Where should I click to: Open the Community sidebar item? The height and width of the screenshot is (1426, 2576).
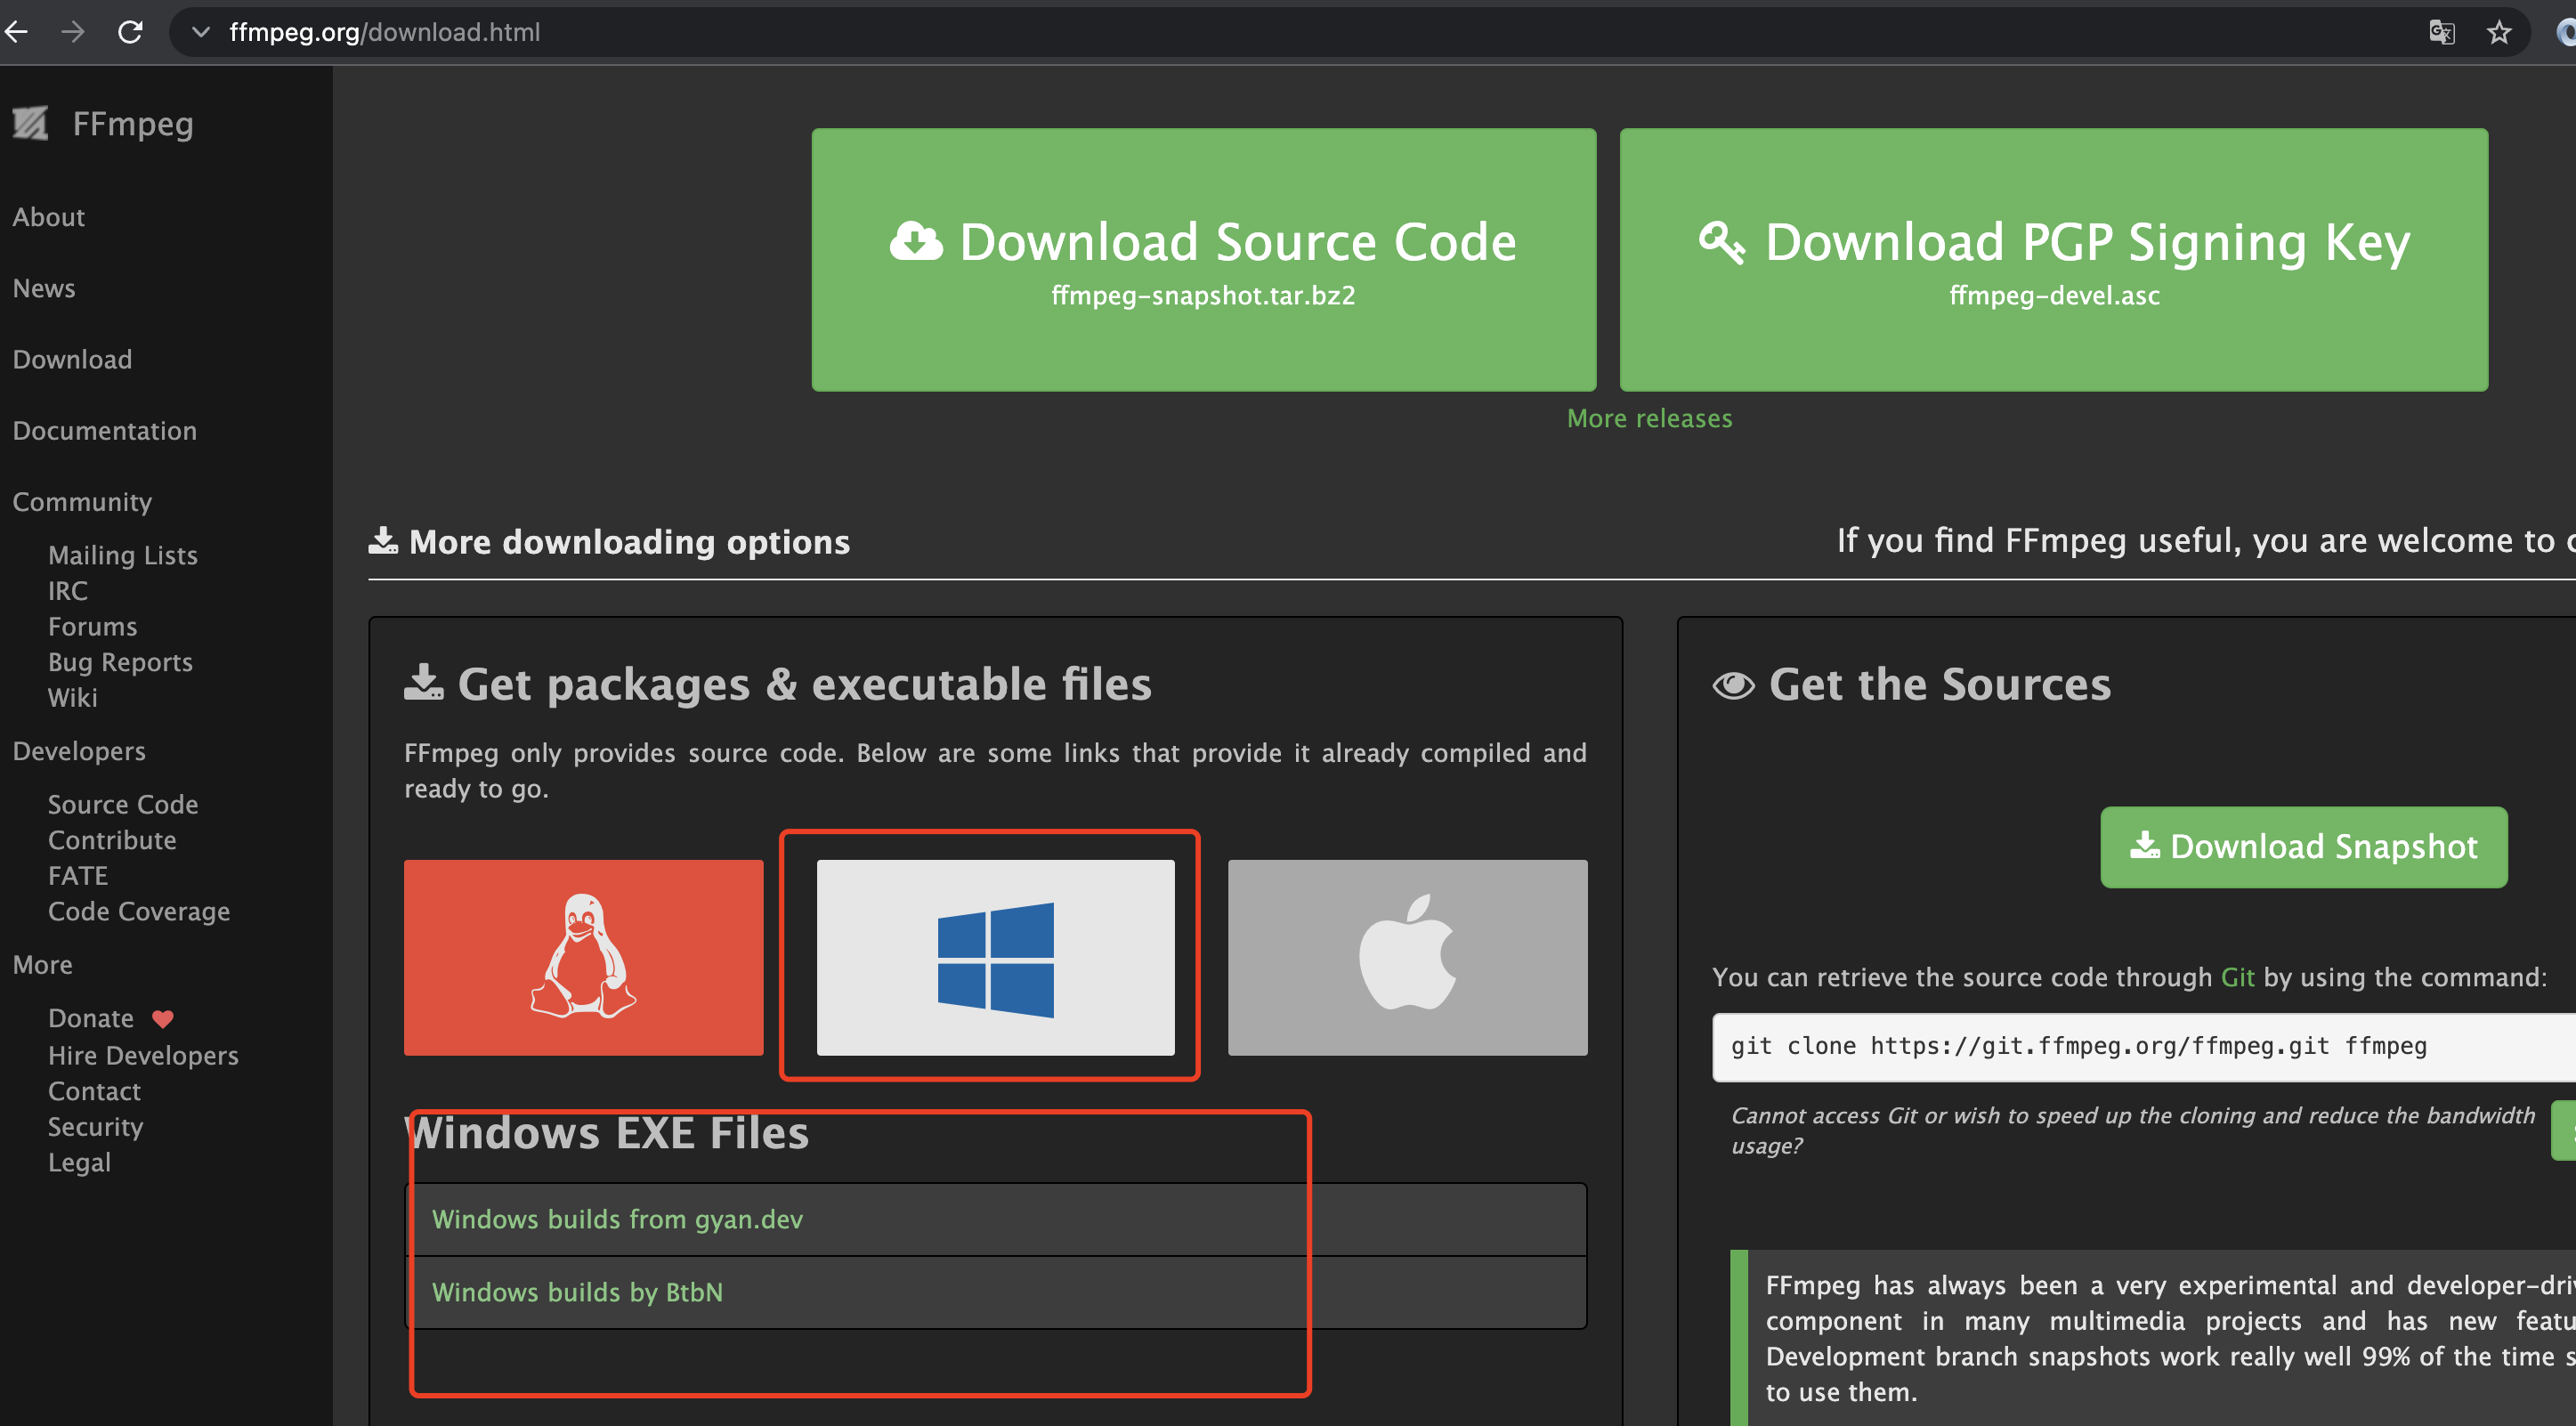point(82,502)
